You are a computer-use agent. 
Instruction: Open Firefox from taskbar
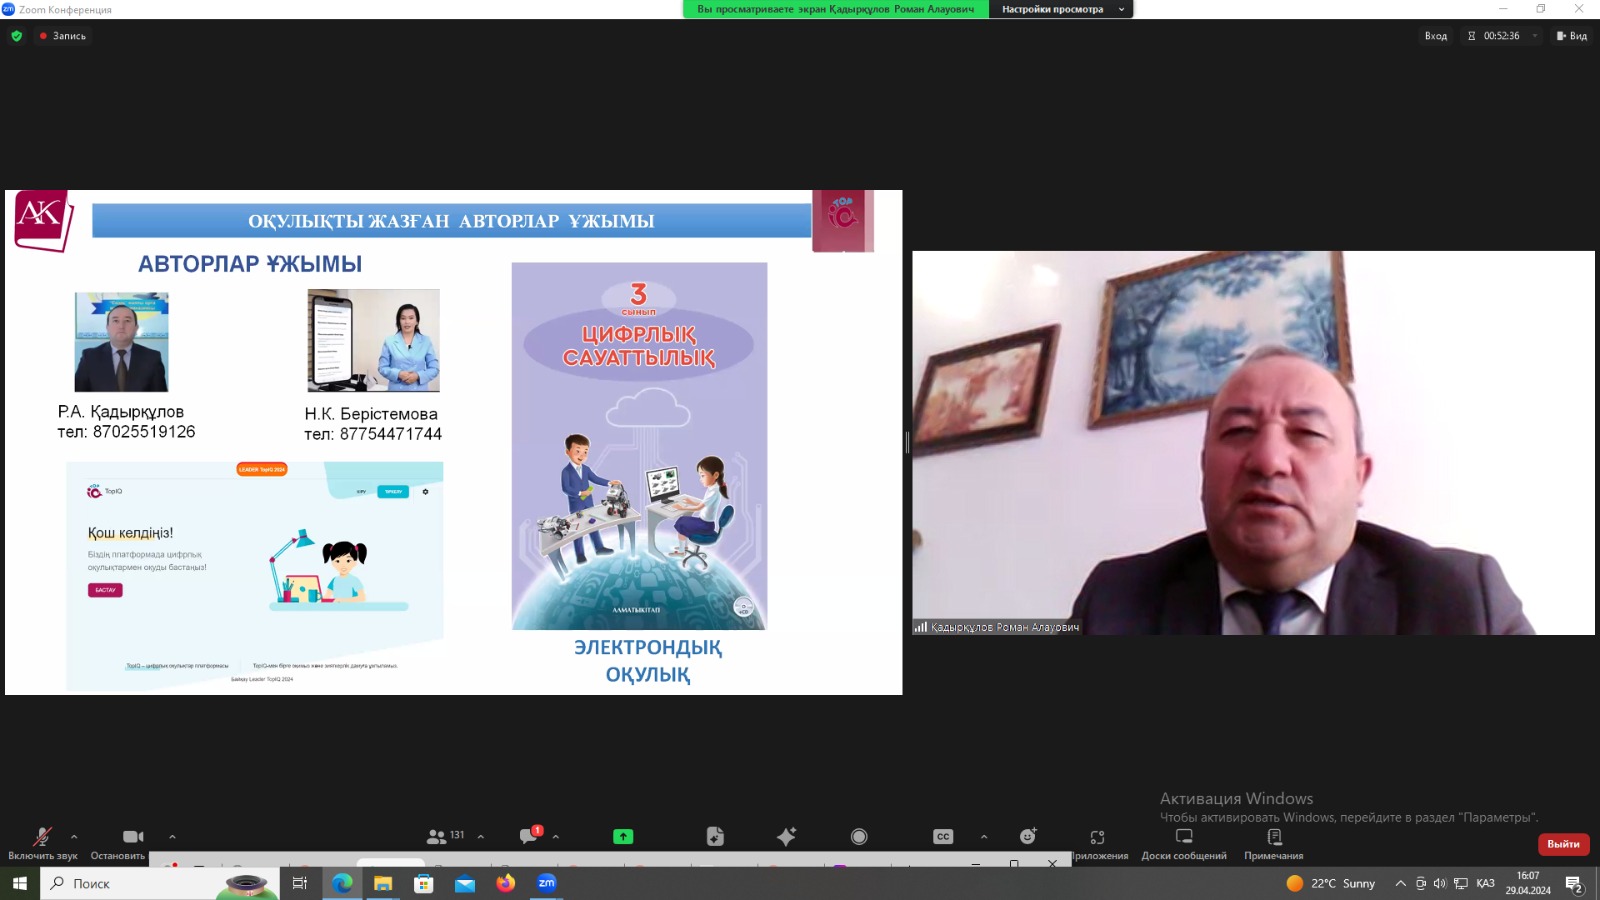(506, 883)
